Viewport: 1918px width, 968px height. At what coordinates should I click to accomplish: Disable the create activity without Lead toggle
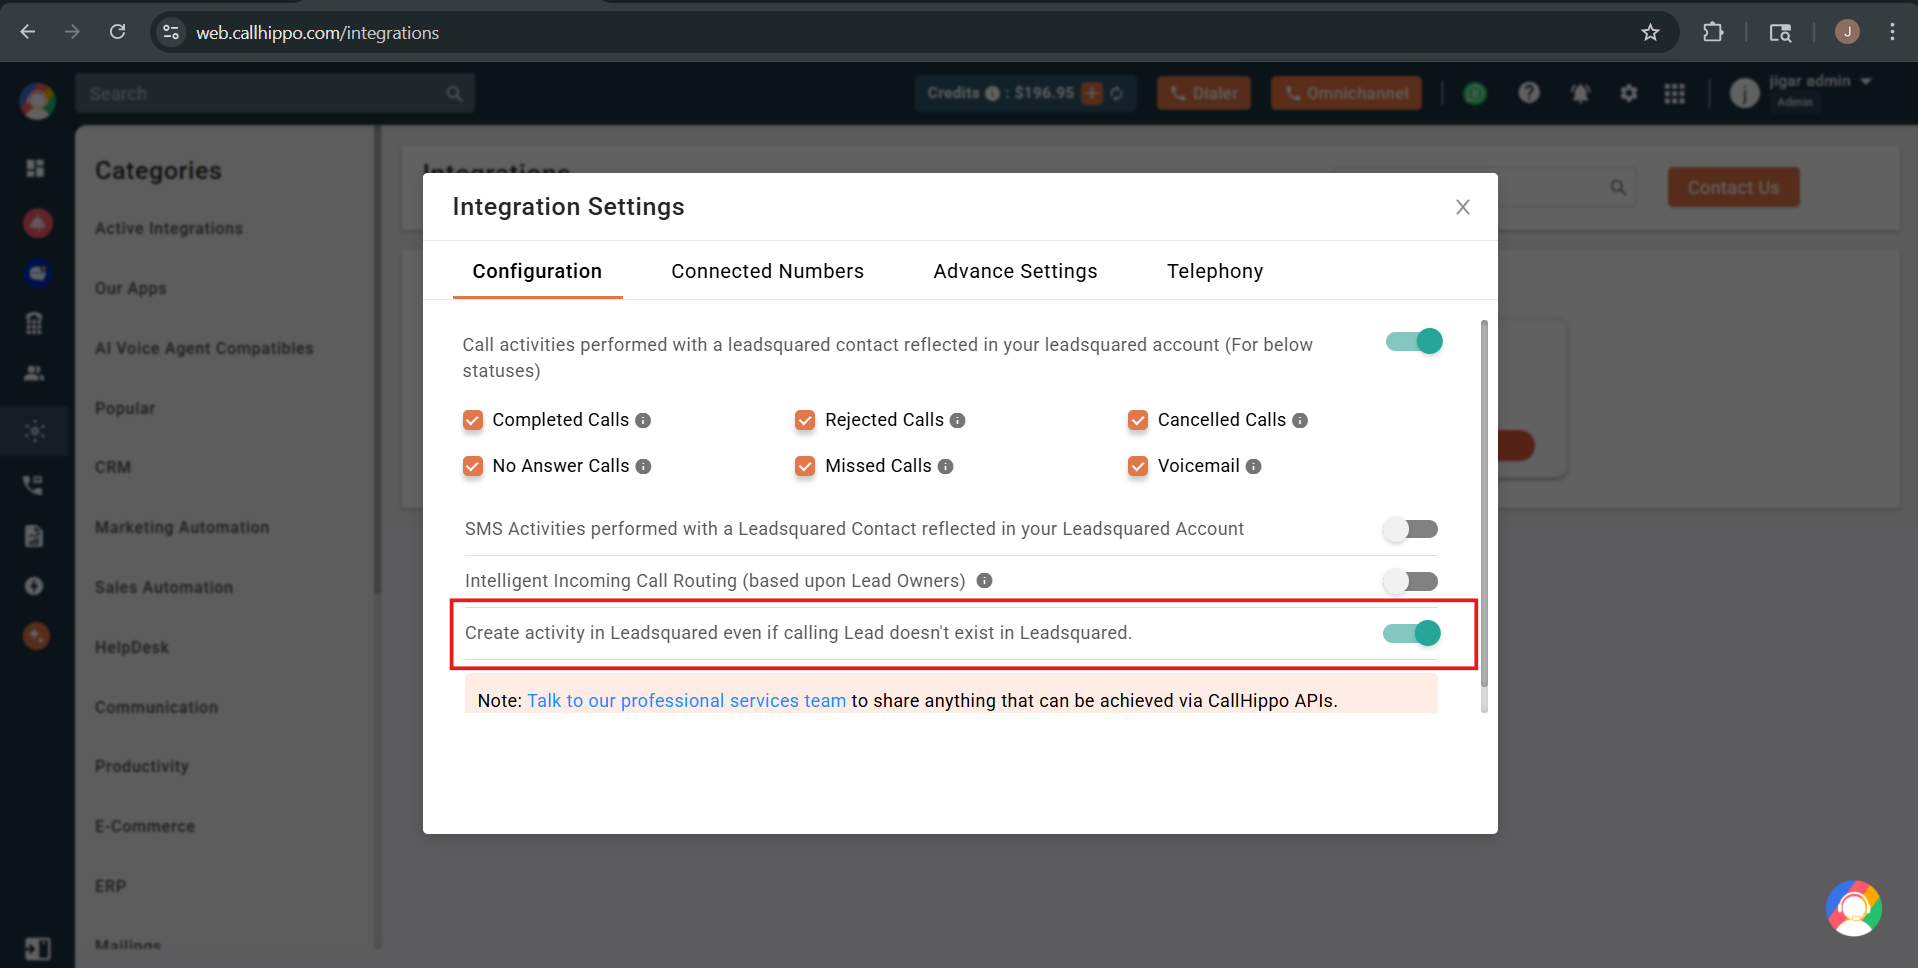(x=1412, y=633)
